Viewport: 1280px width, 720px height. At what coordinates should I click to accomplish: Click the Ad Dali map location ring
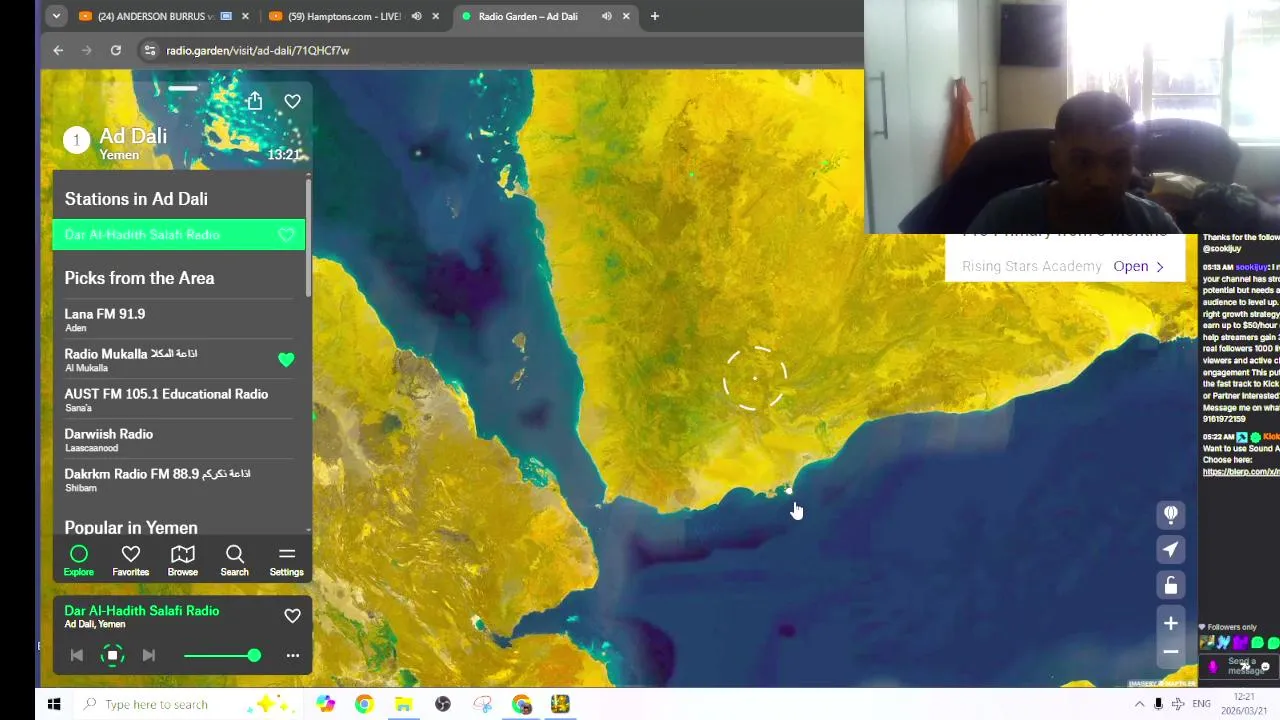click(x=755, y=379)
